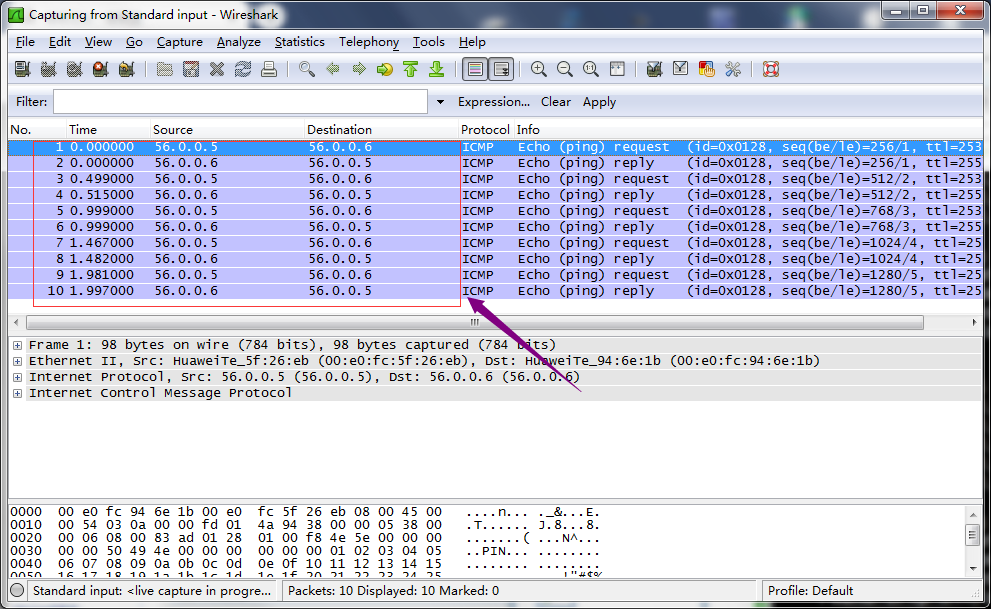This screenshot has height=609, width=991.
Task: Reload the current capture file
Action: pyautogui.click(x=243, y=69)
